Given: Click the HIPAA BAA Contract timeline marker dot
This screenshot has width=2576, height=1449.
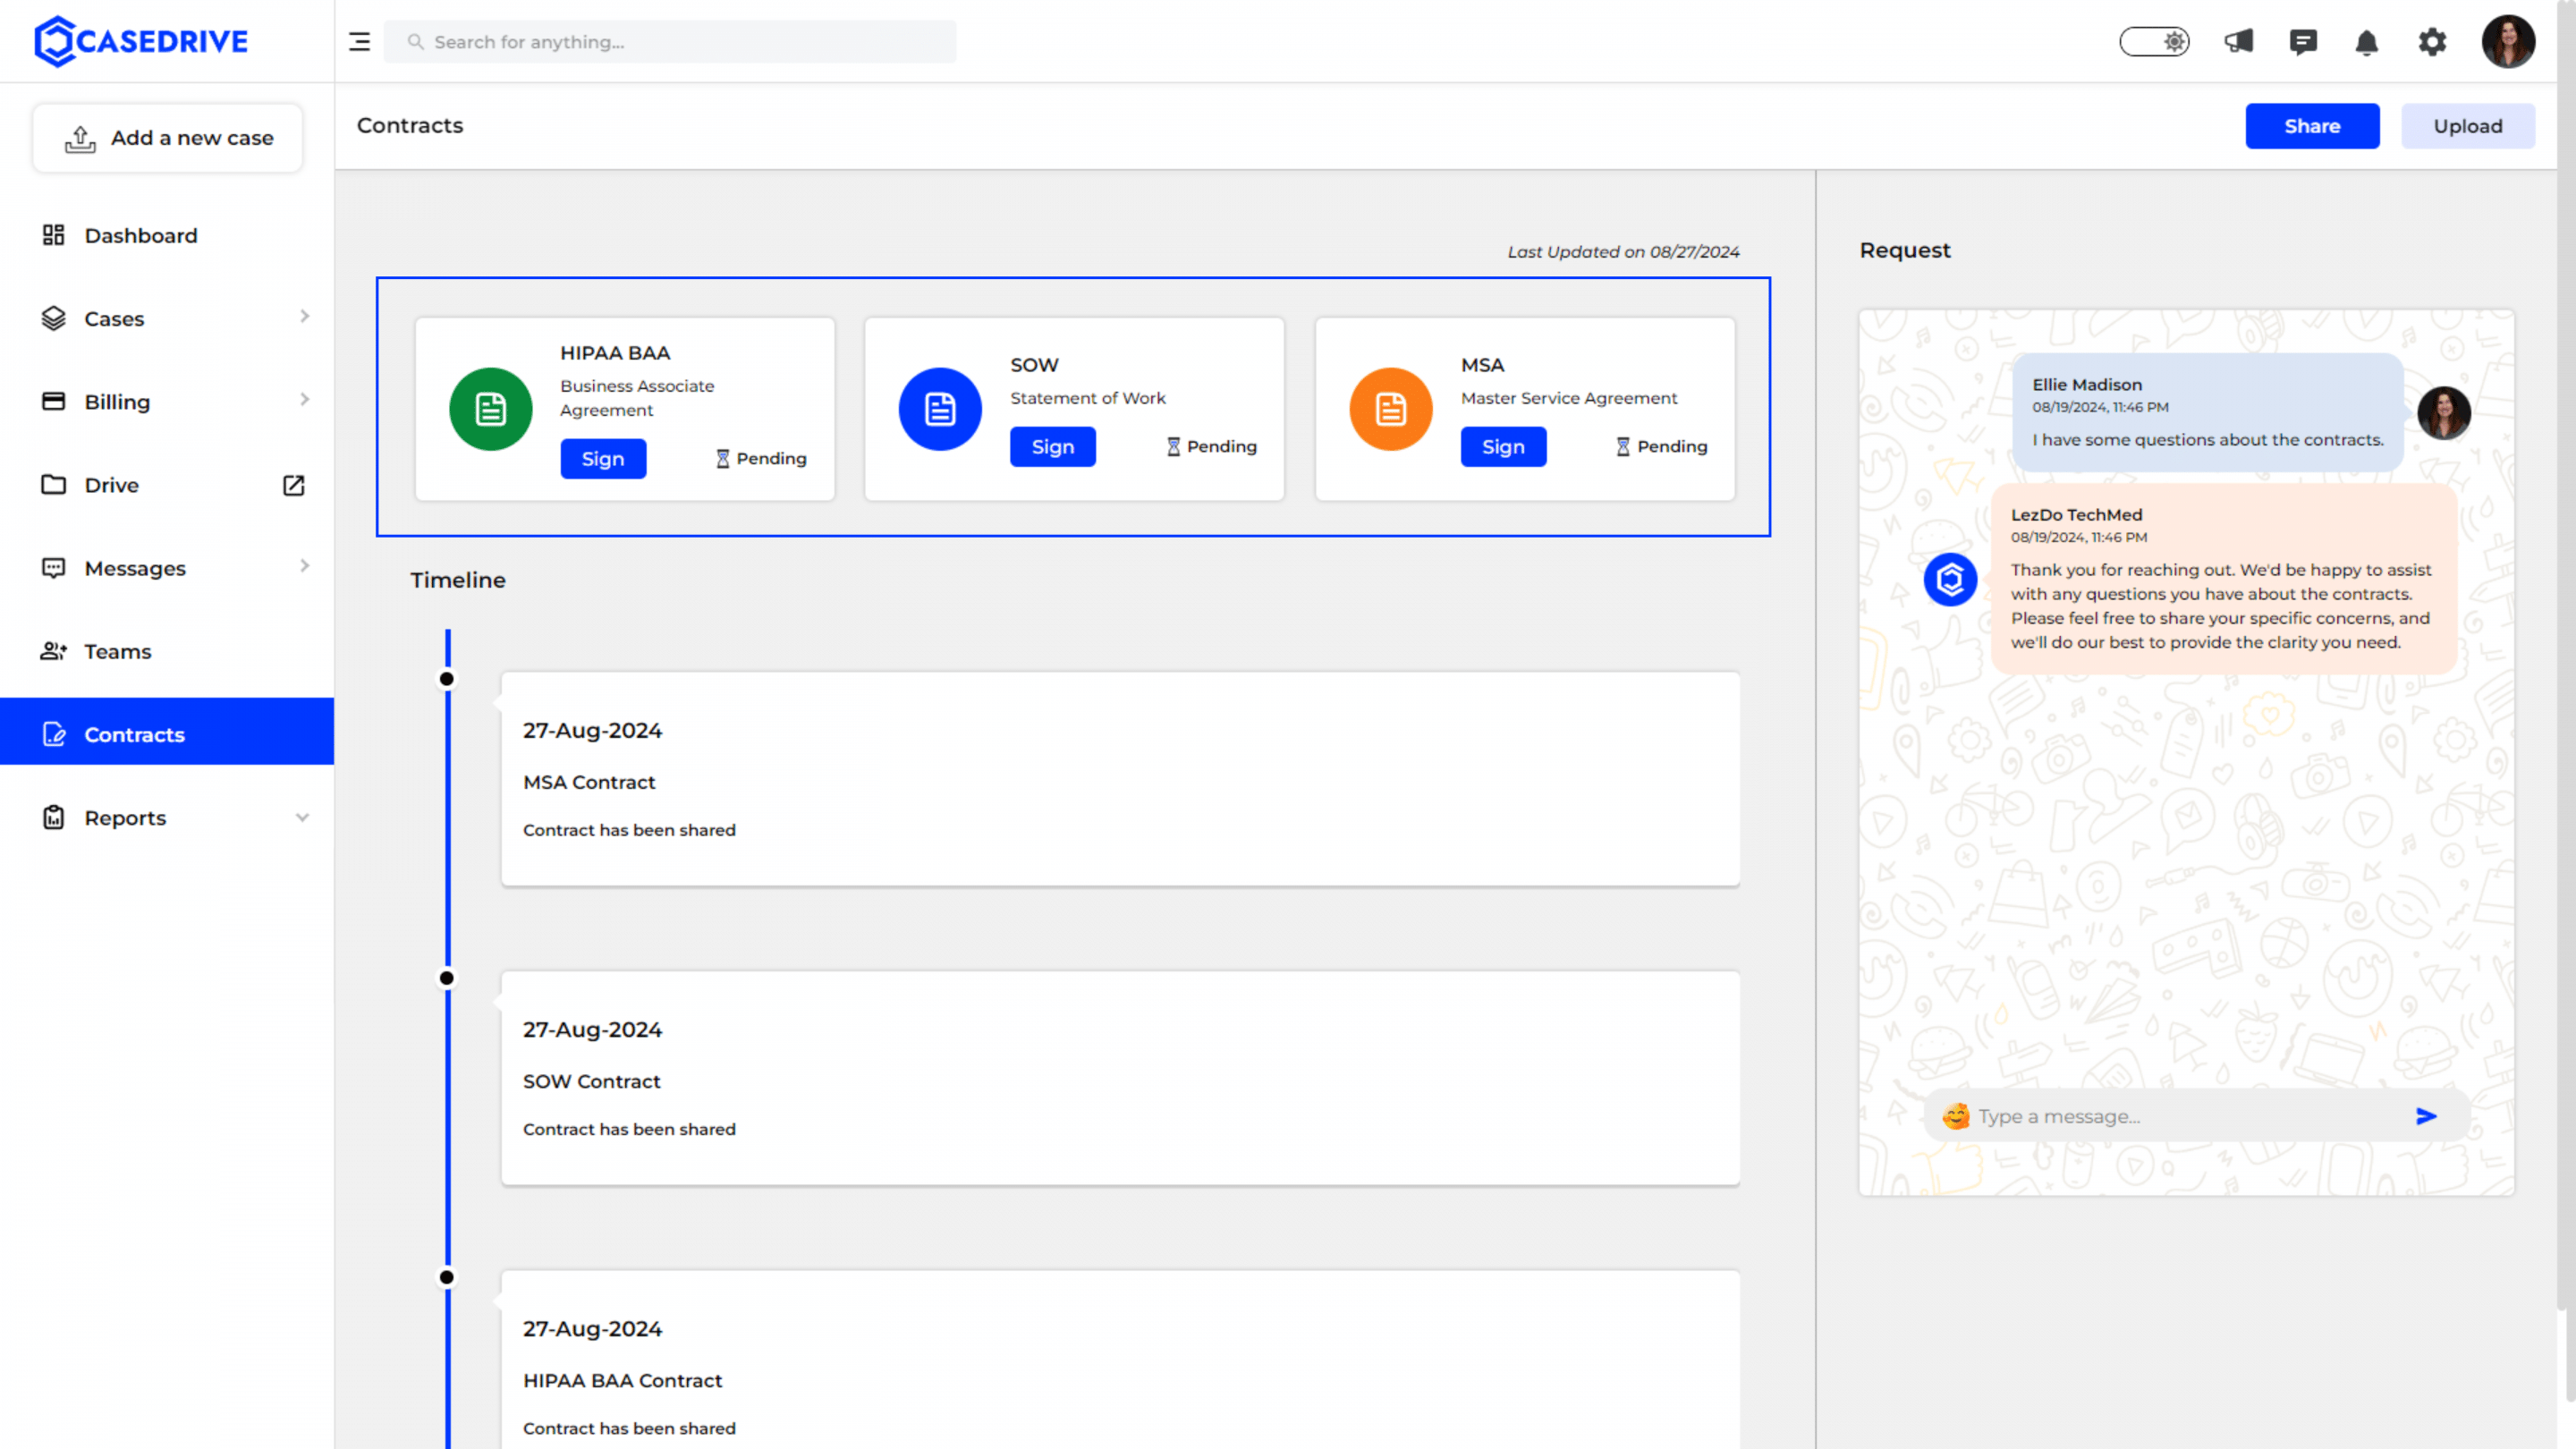Looking at the screenshot, I should point(447,1277).
